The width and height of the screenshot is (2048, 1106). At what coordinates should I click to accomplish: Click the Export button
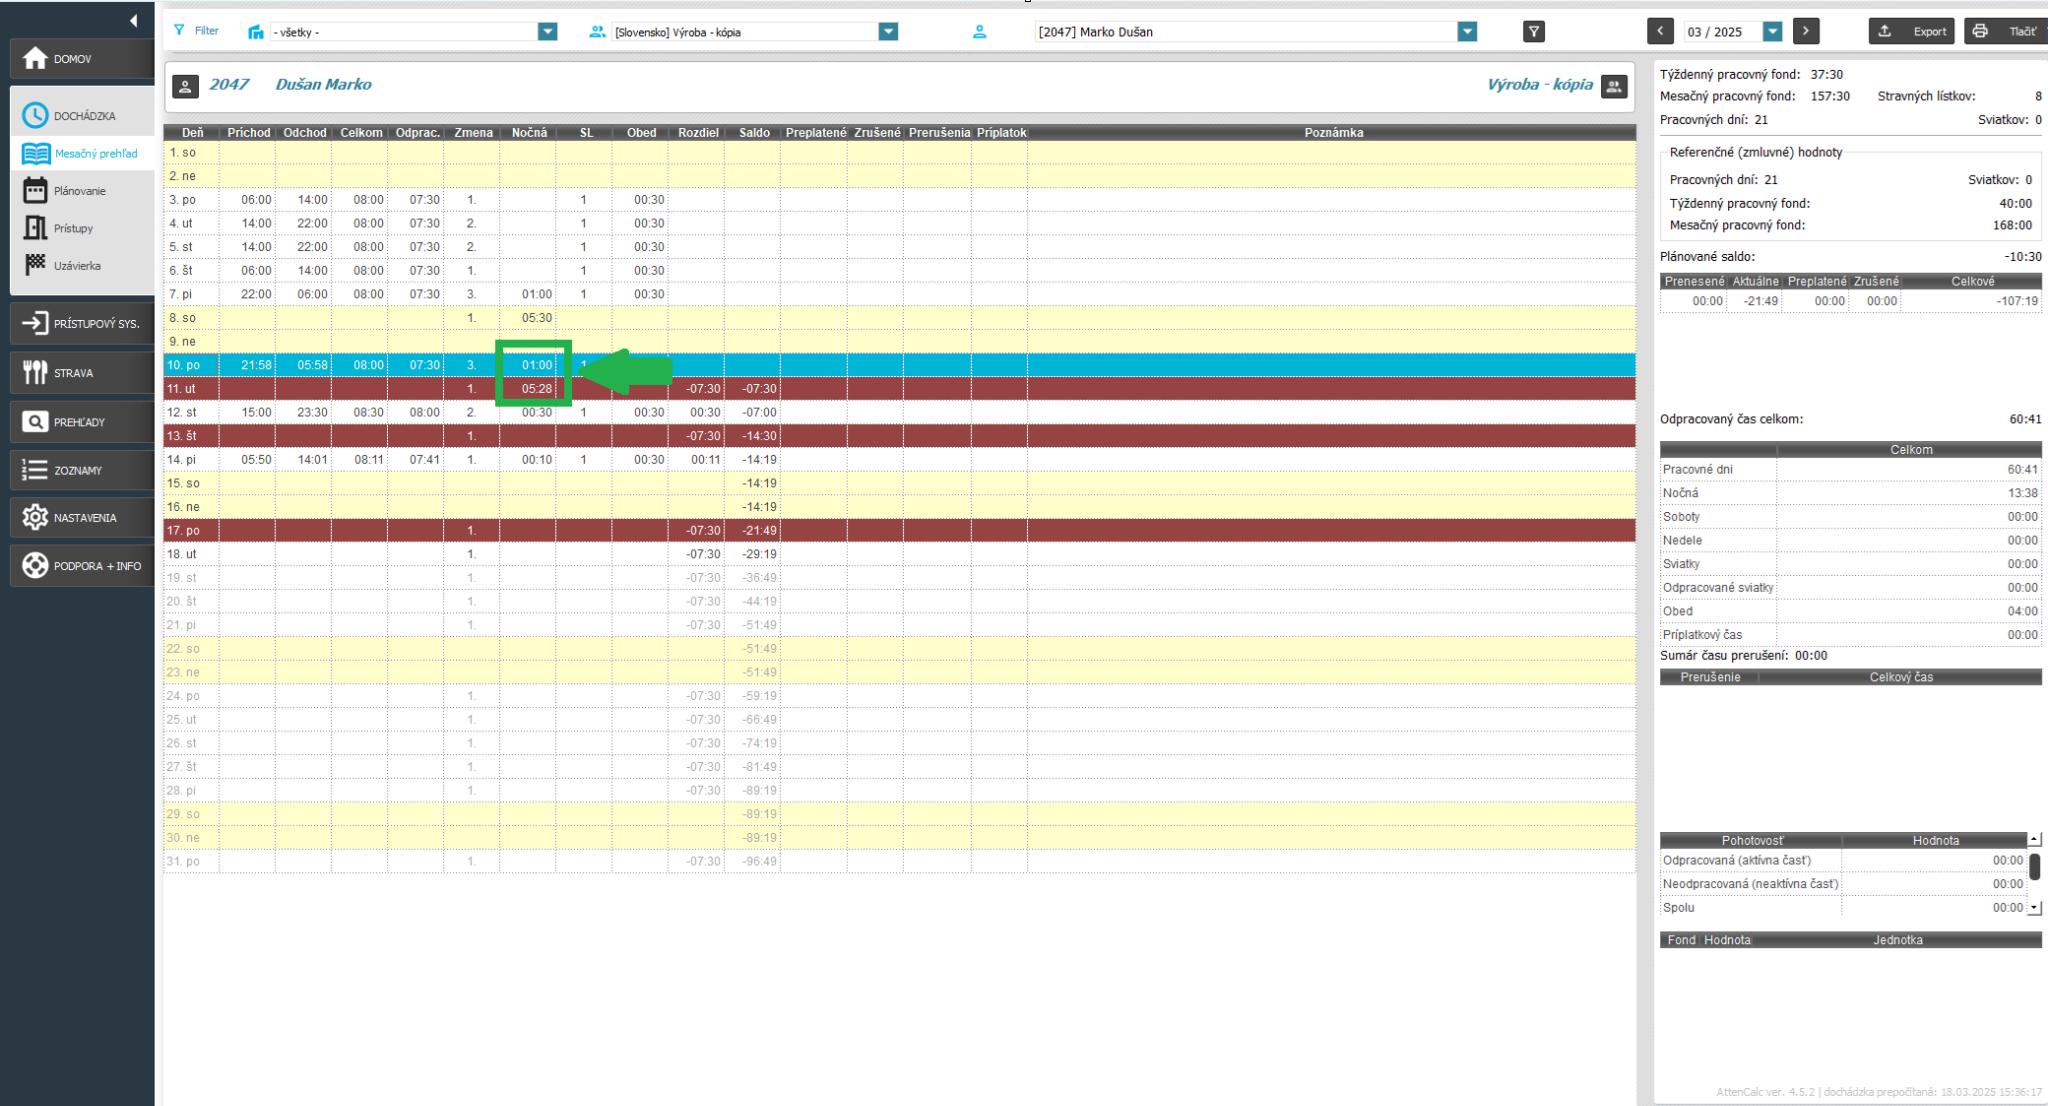pyautogui.click(x=1911, y=32)
